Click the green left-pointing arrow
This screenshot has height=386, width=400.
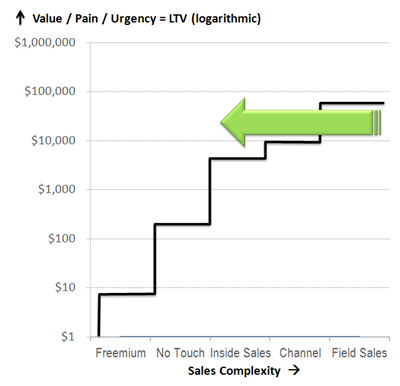point(300,122)
